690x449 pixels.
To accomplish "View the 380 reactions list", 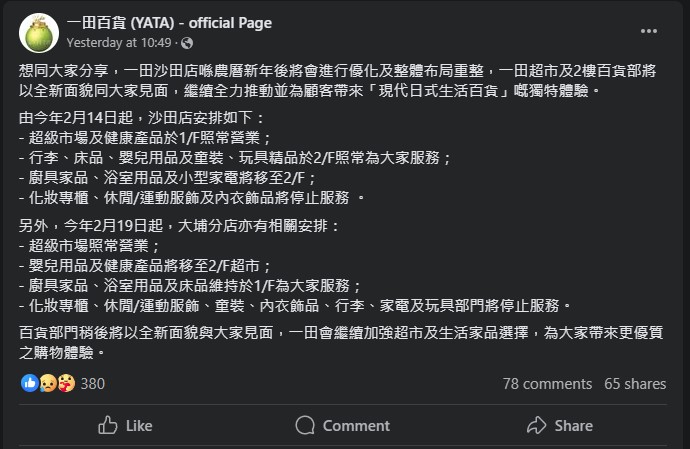I will tap(92, 383).
